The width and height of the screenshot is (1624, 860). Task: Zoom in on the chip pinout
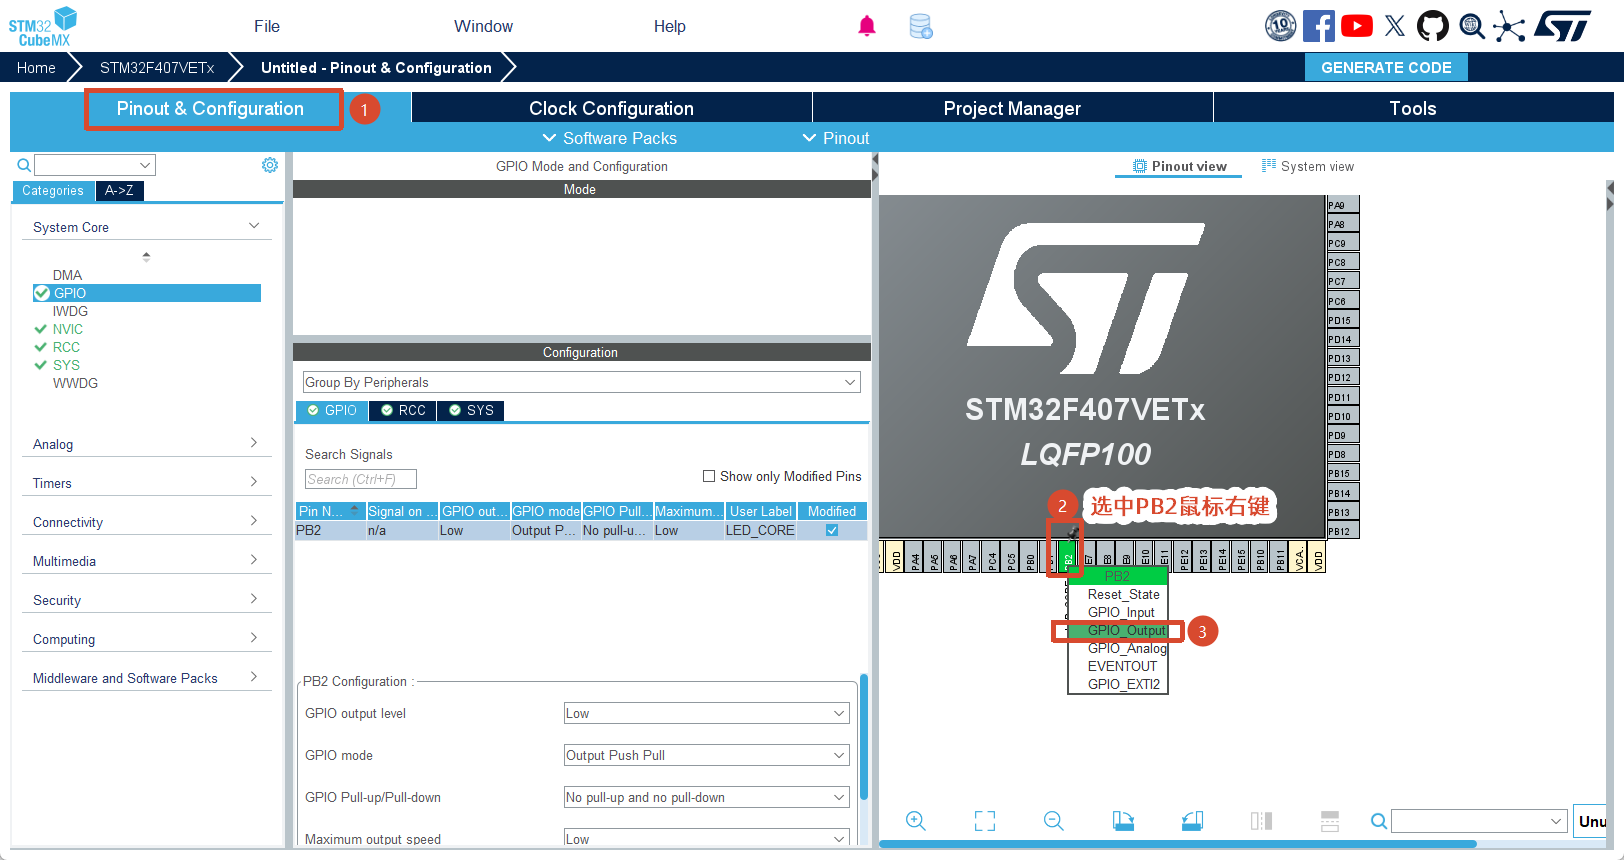pyautogui.click(x=915, y=821)
